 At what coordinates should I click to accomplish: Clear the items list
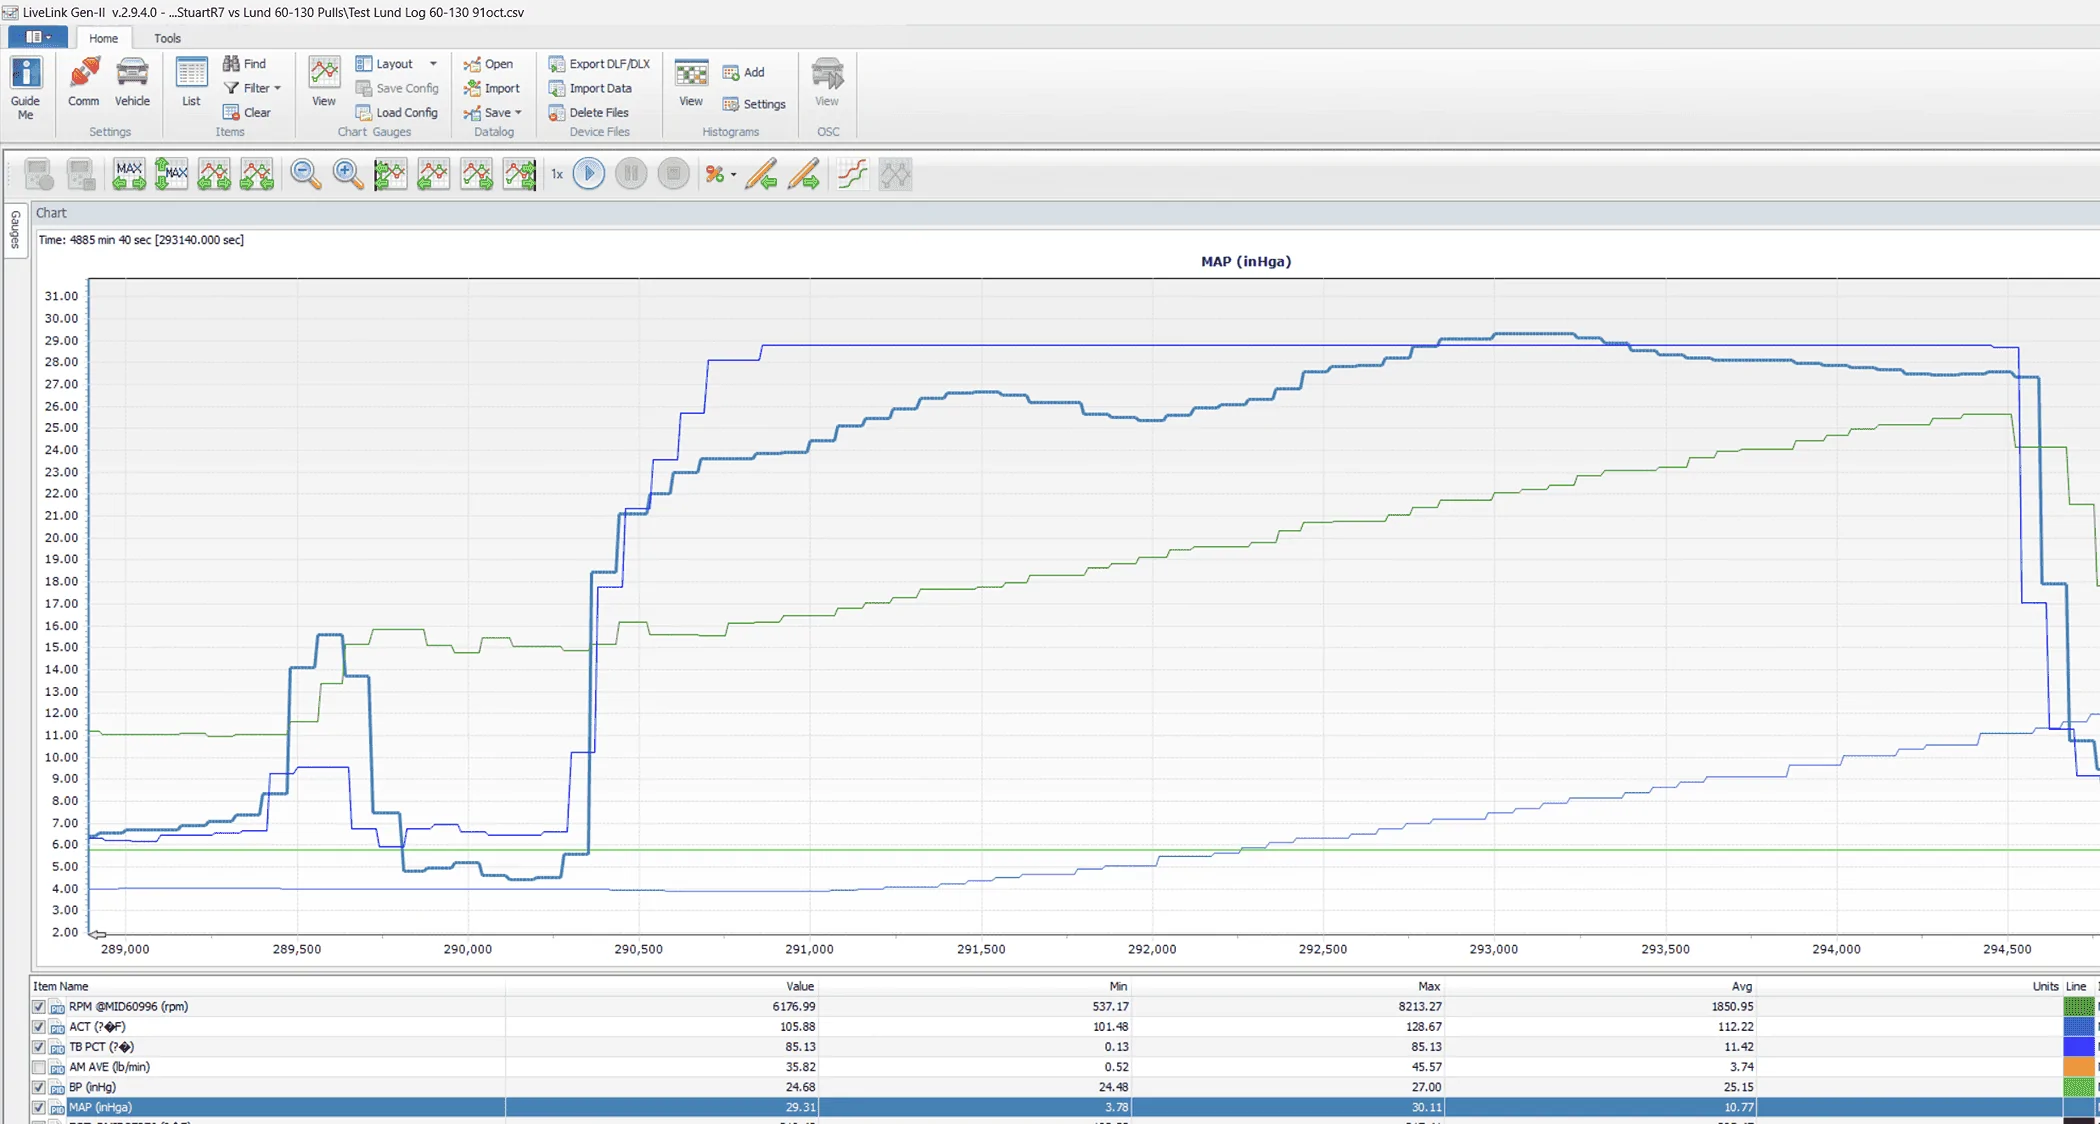(x=247, y=112)
